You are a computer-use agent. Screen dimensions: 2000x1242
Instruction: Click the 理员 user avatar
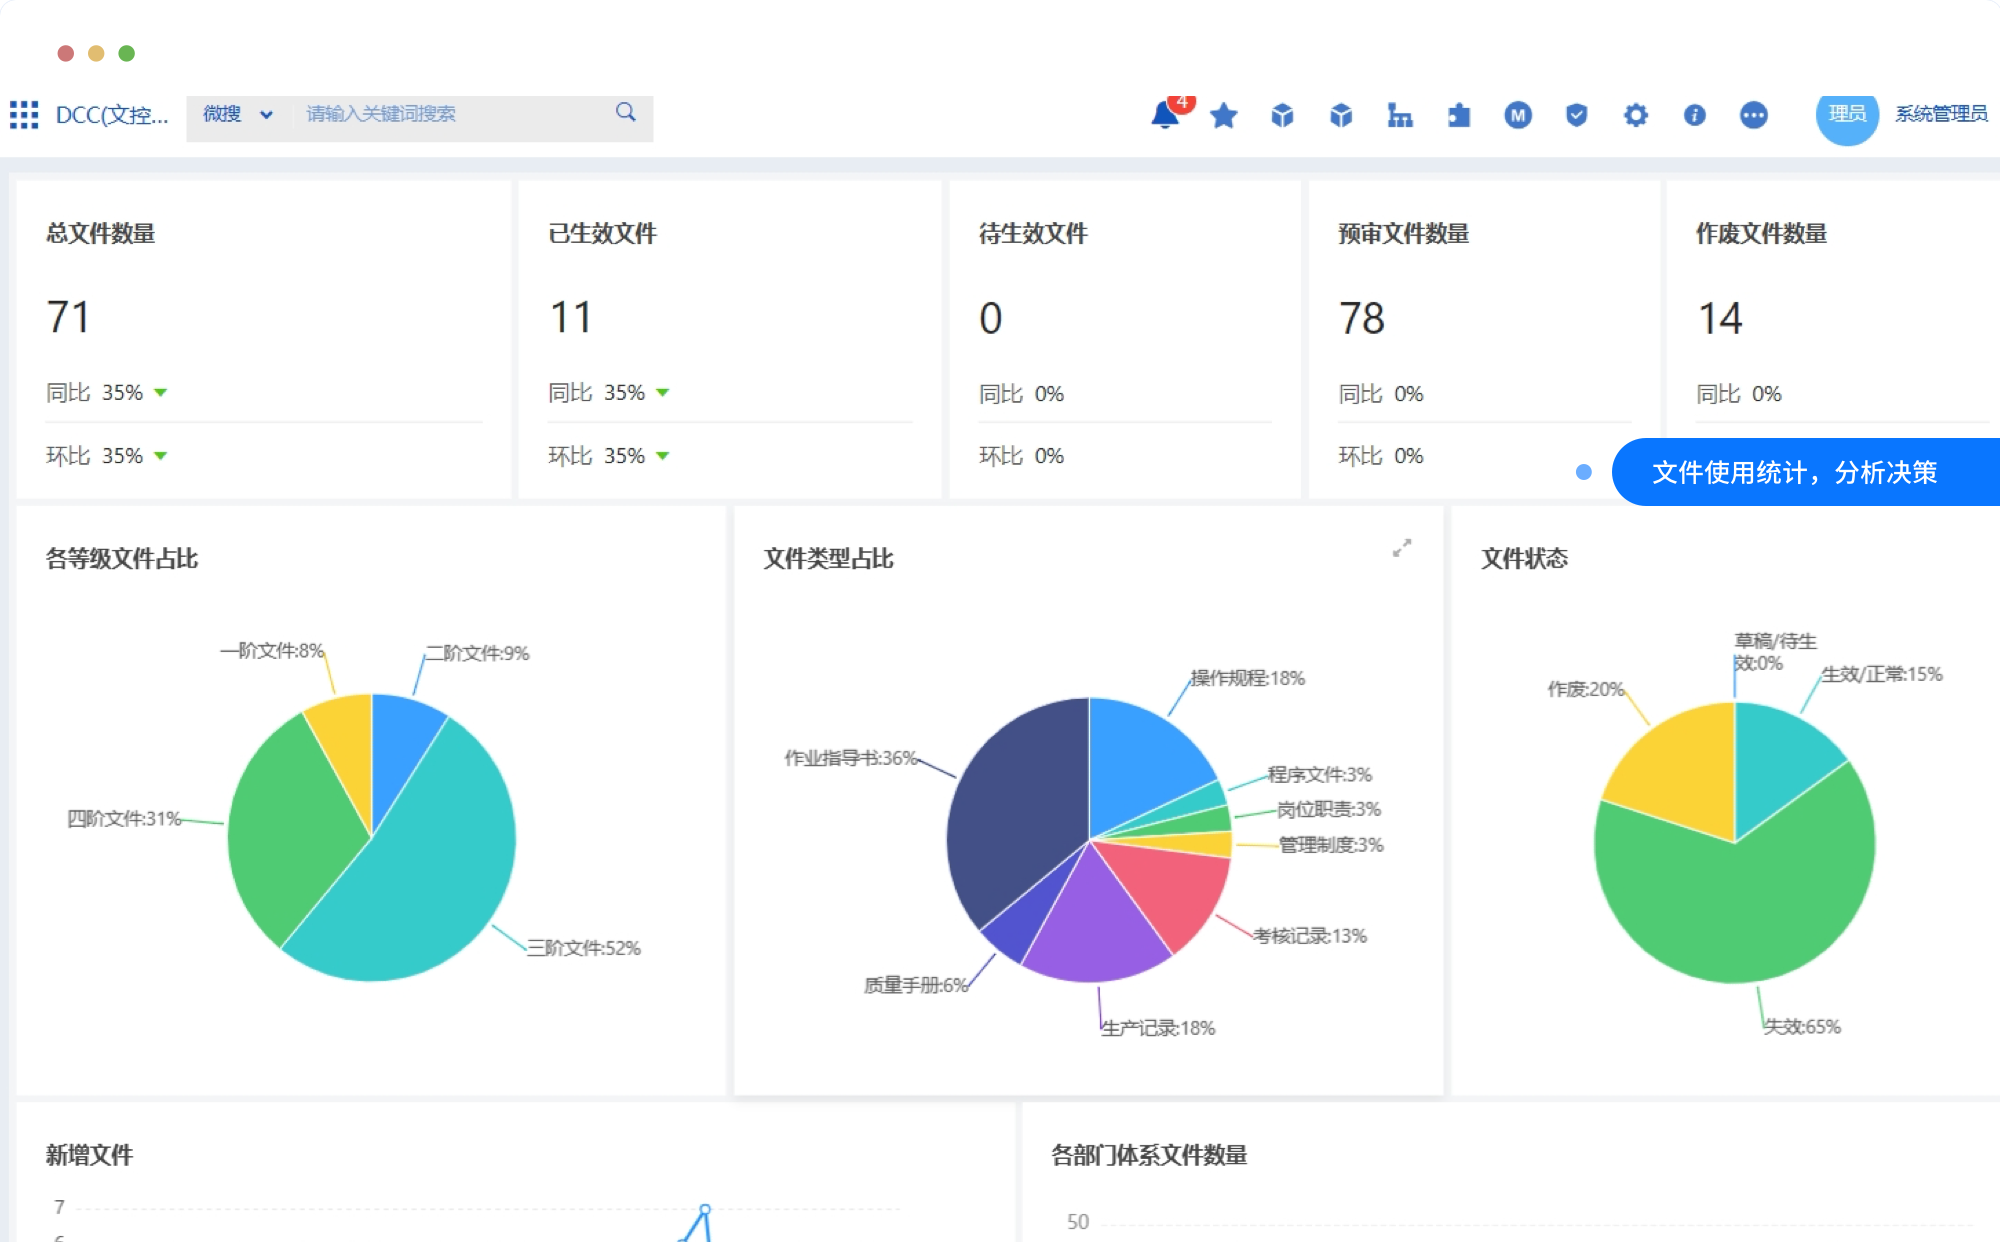(1847, 115)
